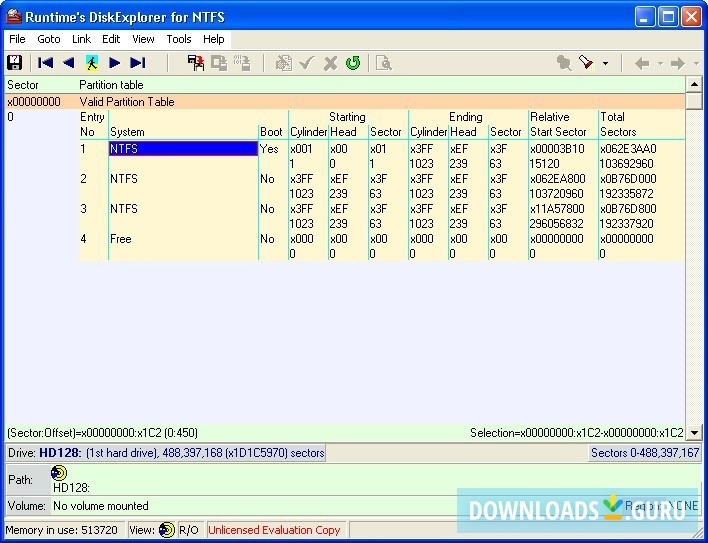Open the View menu
This screenshot has height=543, width=708.
pos(143,39)
